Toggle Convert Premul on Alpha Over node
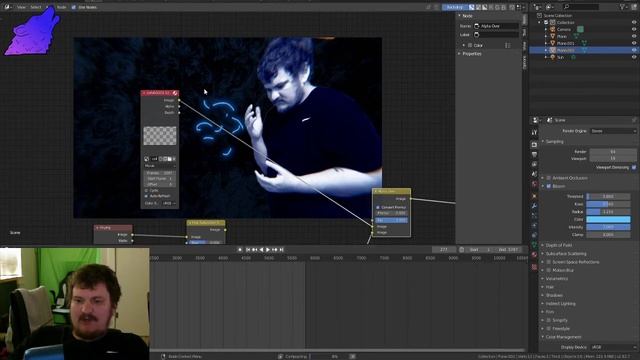 click(x=378, y=207)
